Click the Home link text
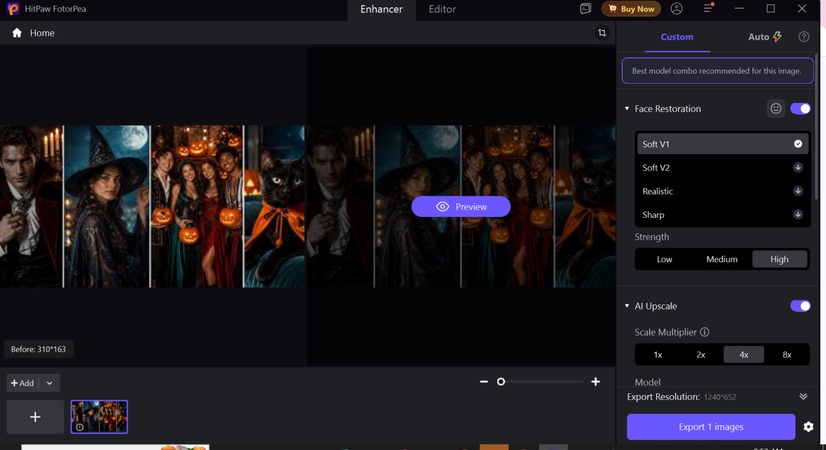 click(x=42, y=33)
